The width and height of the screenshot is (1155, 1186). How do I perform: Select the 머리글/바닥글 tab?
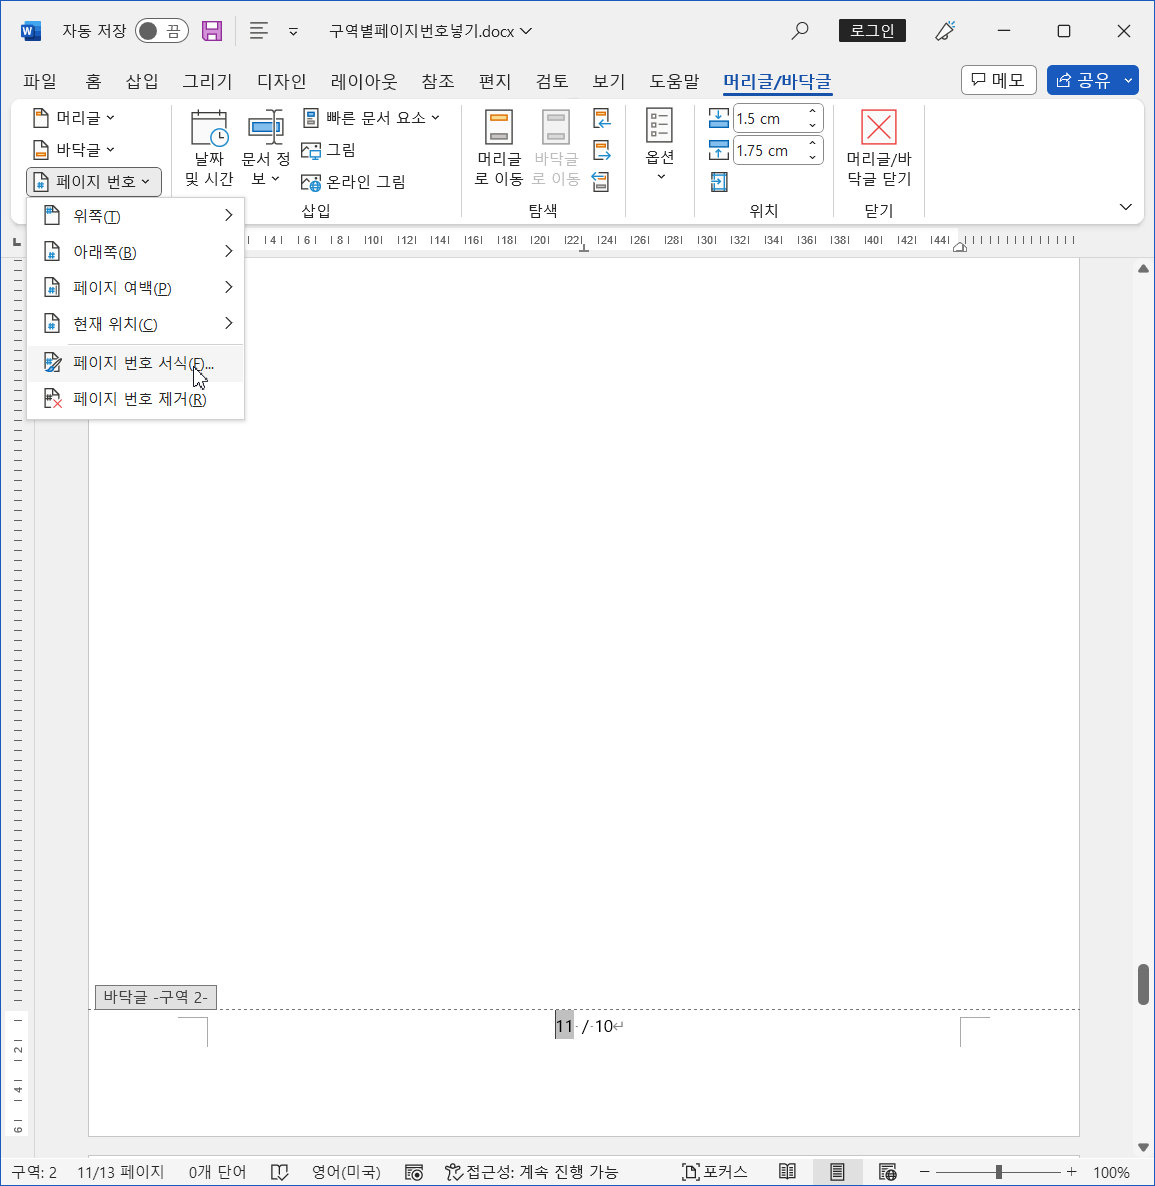(777, 81)
